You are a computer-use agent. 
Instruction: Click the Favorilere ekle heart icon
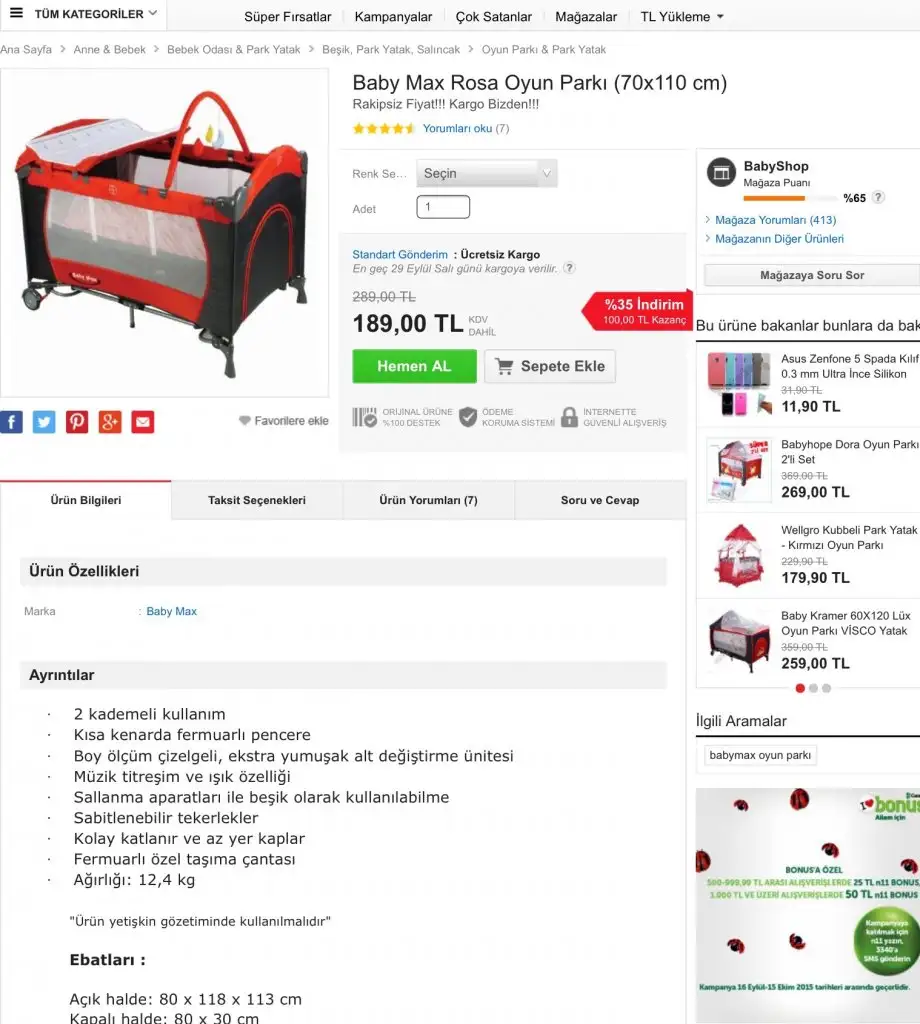pos(245,421)
